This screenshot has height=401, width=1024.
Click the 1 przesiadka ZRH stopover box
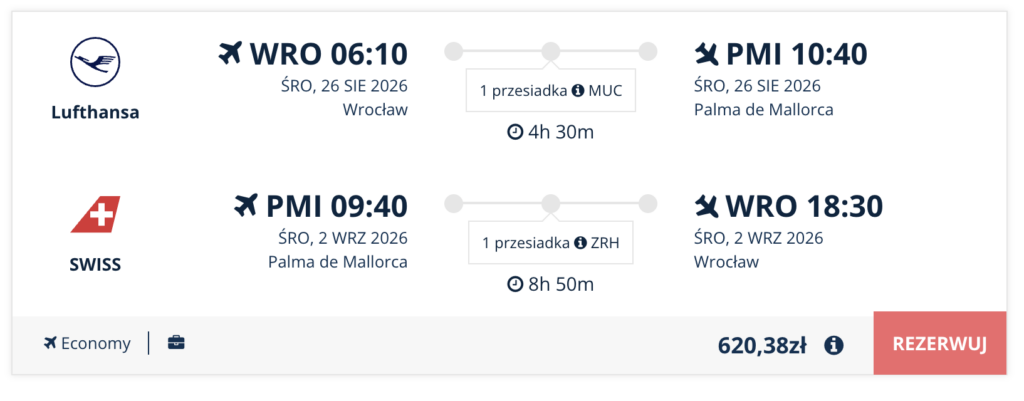[x=551, y=243]
